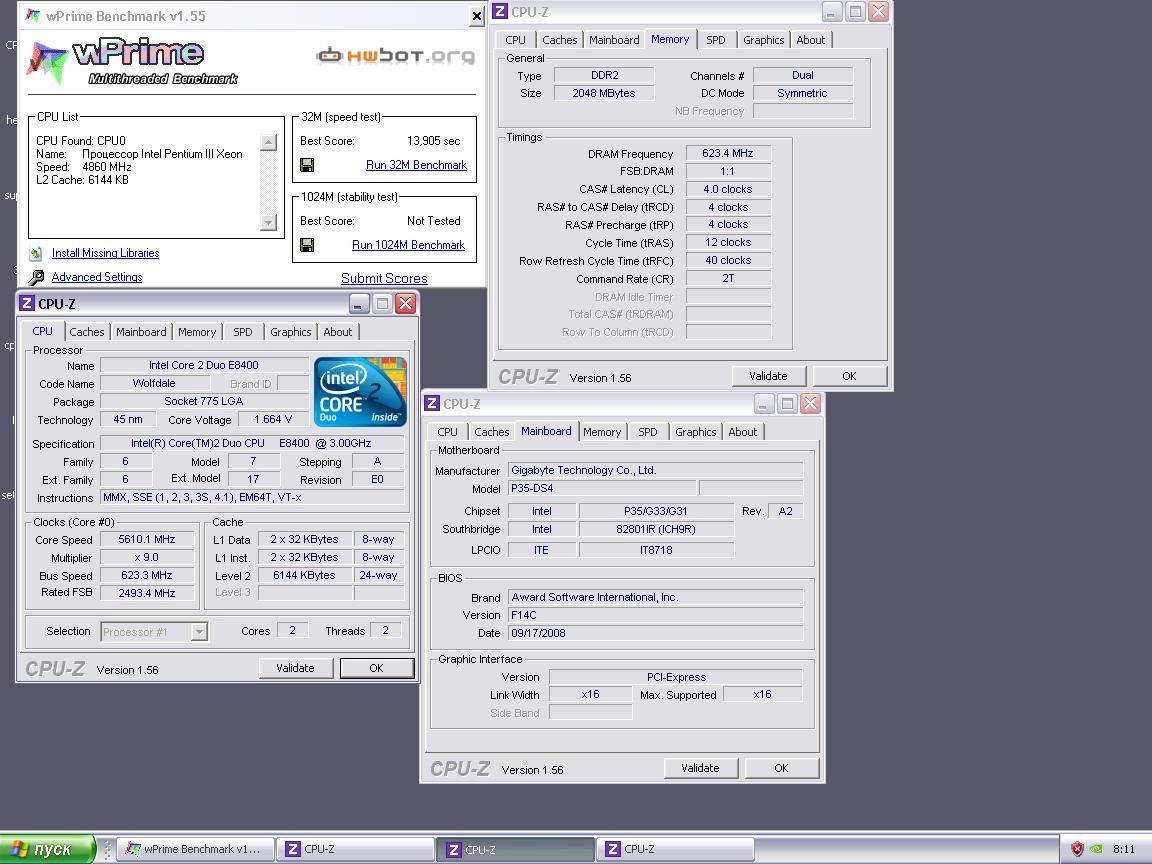1152x864 pixels.
Task: Click the Rated FSB value 2493.4 MHz
Action: pyautogui.click(x=146, y=593)
